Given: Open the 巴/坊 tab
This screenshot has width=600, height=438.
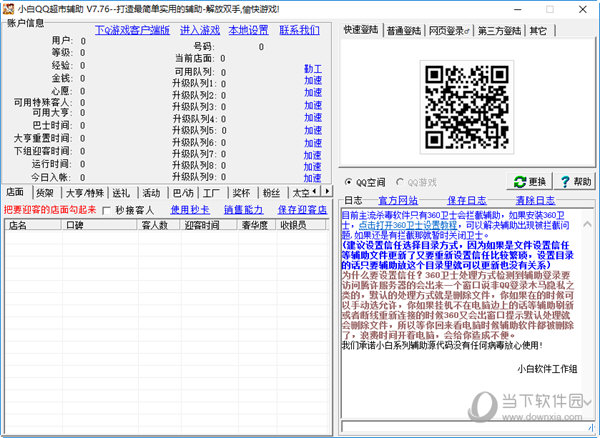Looking at the screenshot, I should point(183,193).
